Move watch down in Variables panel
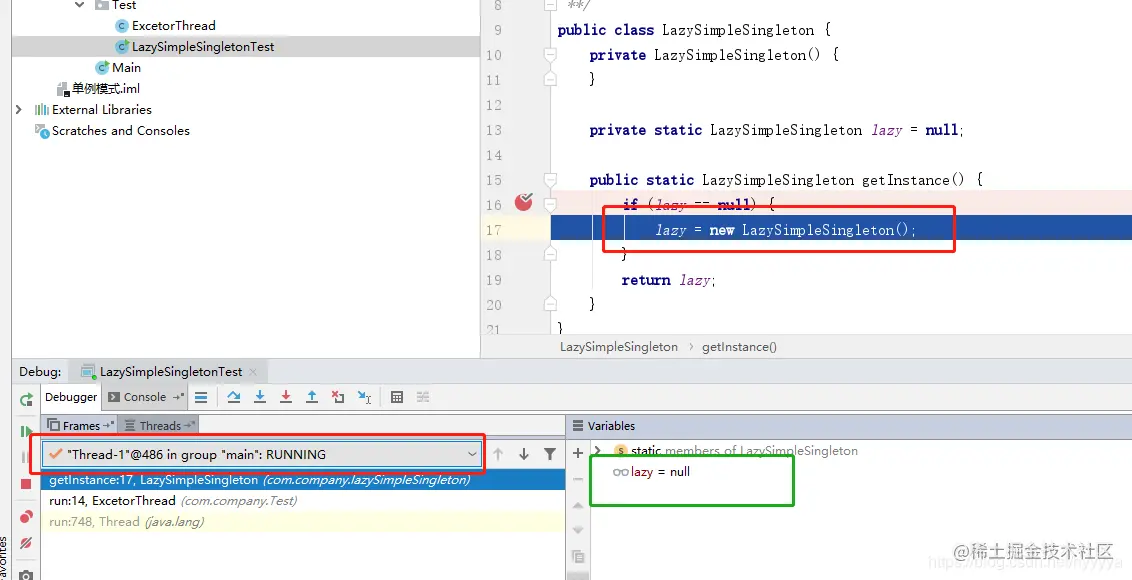1132x580 pixels. pyautogui.click(x=578, y=530)
